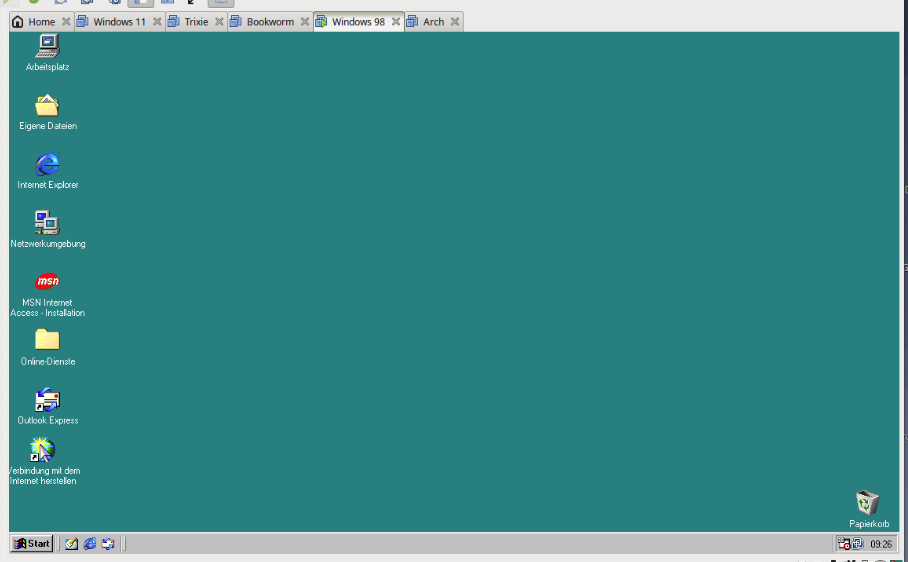Close the Bookworm tab
The width and height of the screenshot is (908, 562).
305,22
